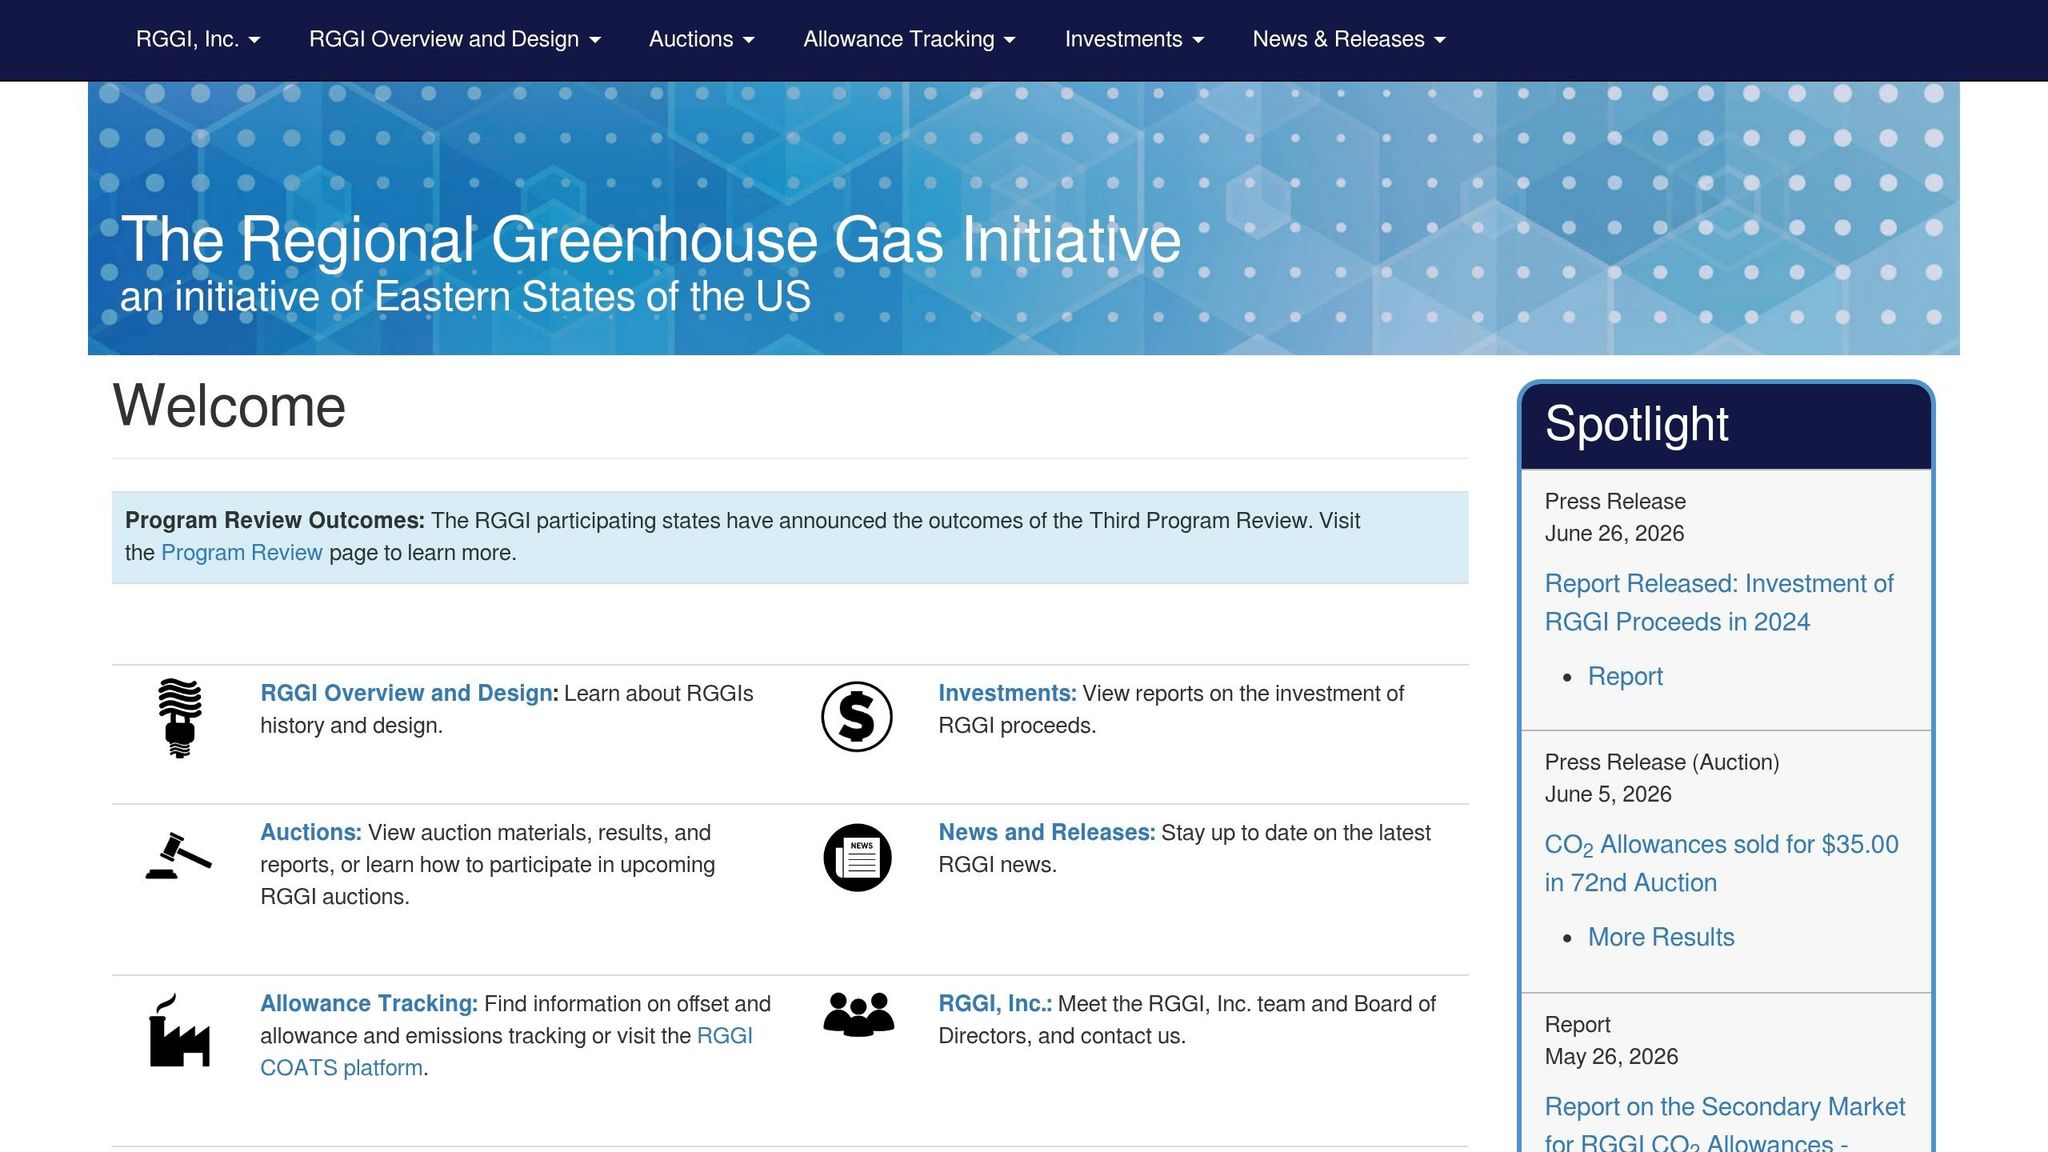The height and width of the screenshot is (1152, 2048).
Task: Click the newspaper icon beside News and Releases
Action: (857, 857)
